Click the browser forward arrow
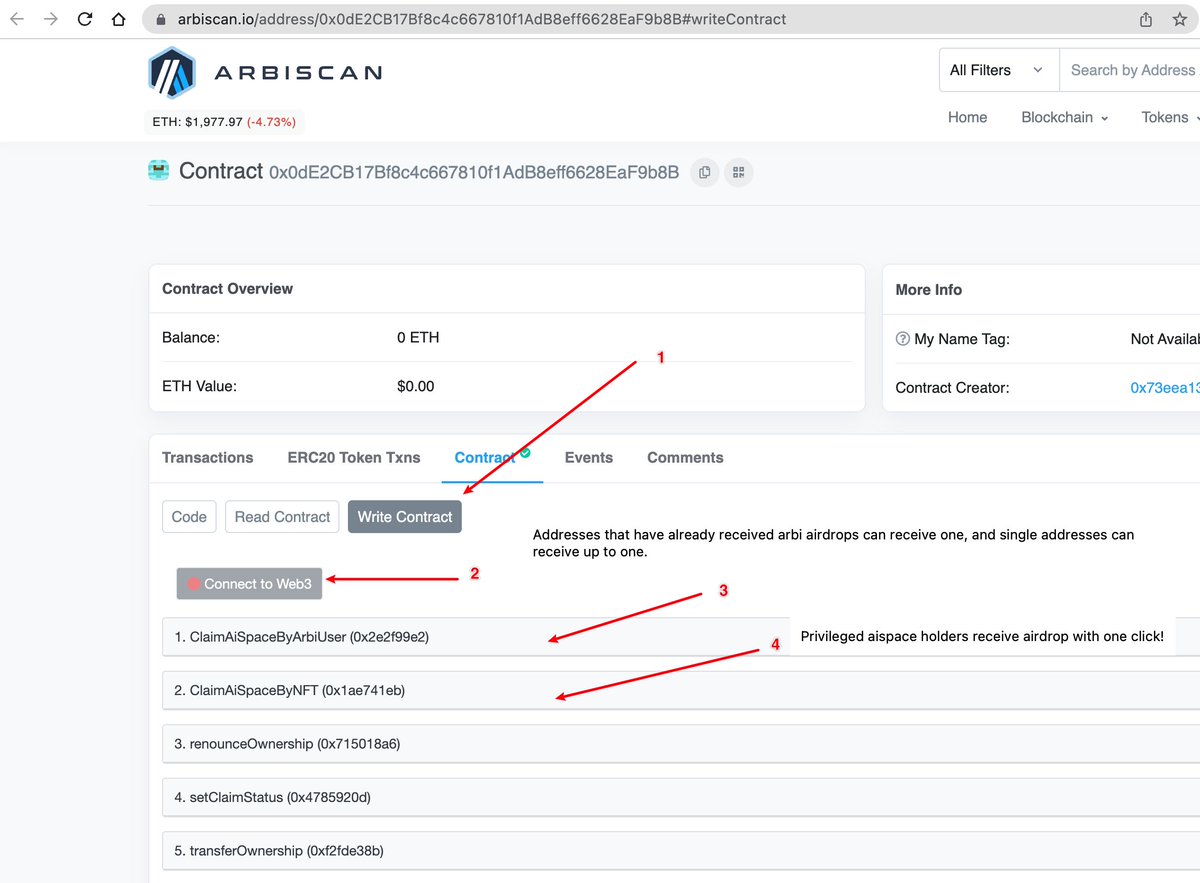Viewport: 1200px width, 883px height. pyautogui.click(x=51, y=19)
